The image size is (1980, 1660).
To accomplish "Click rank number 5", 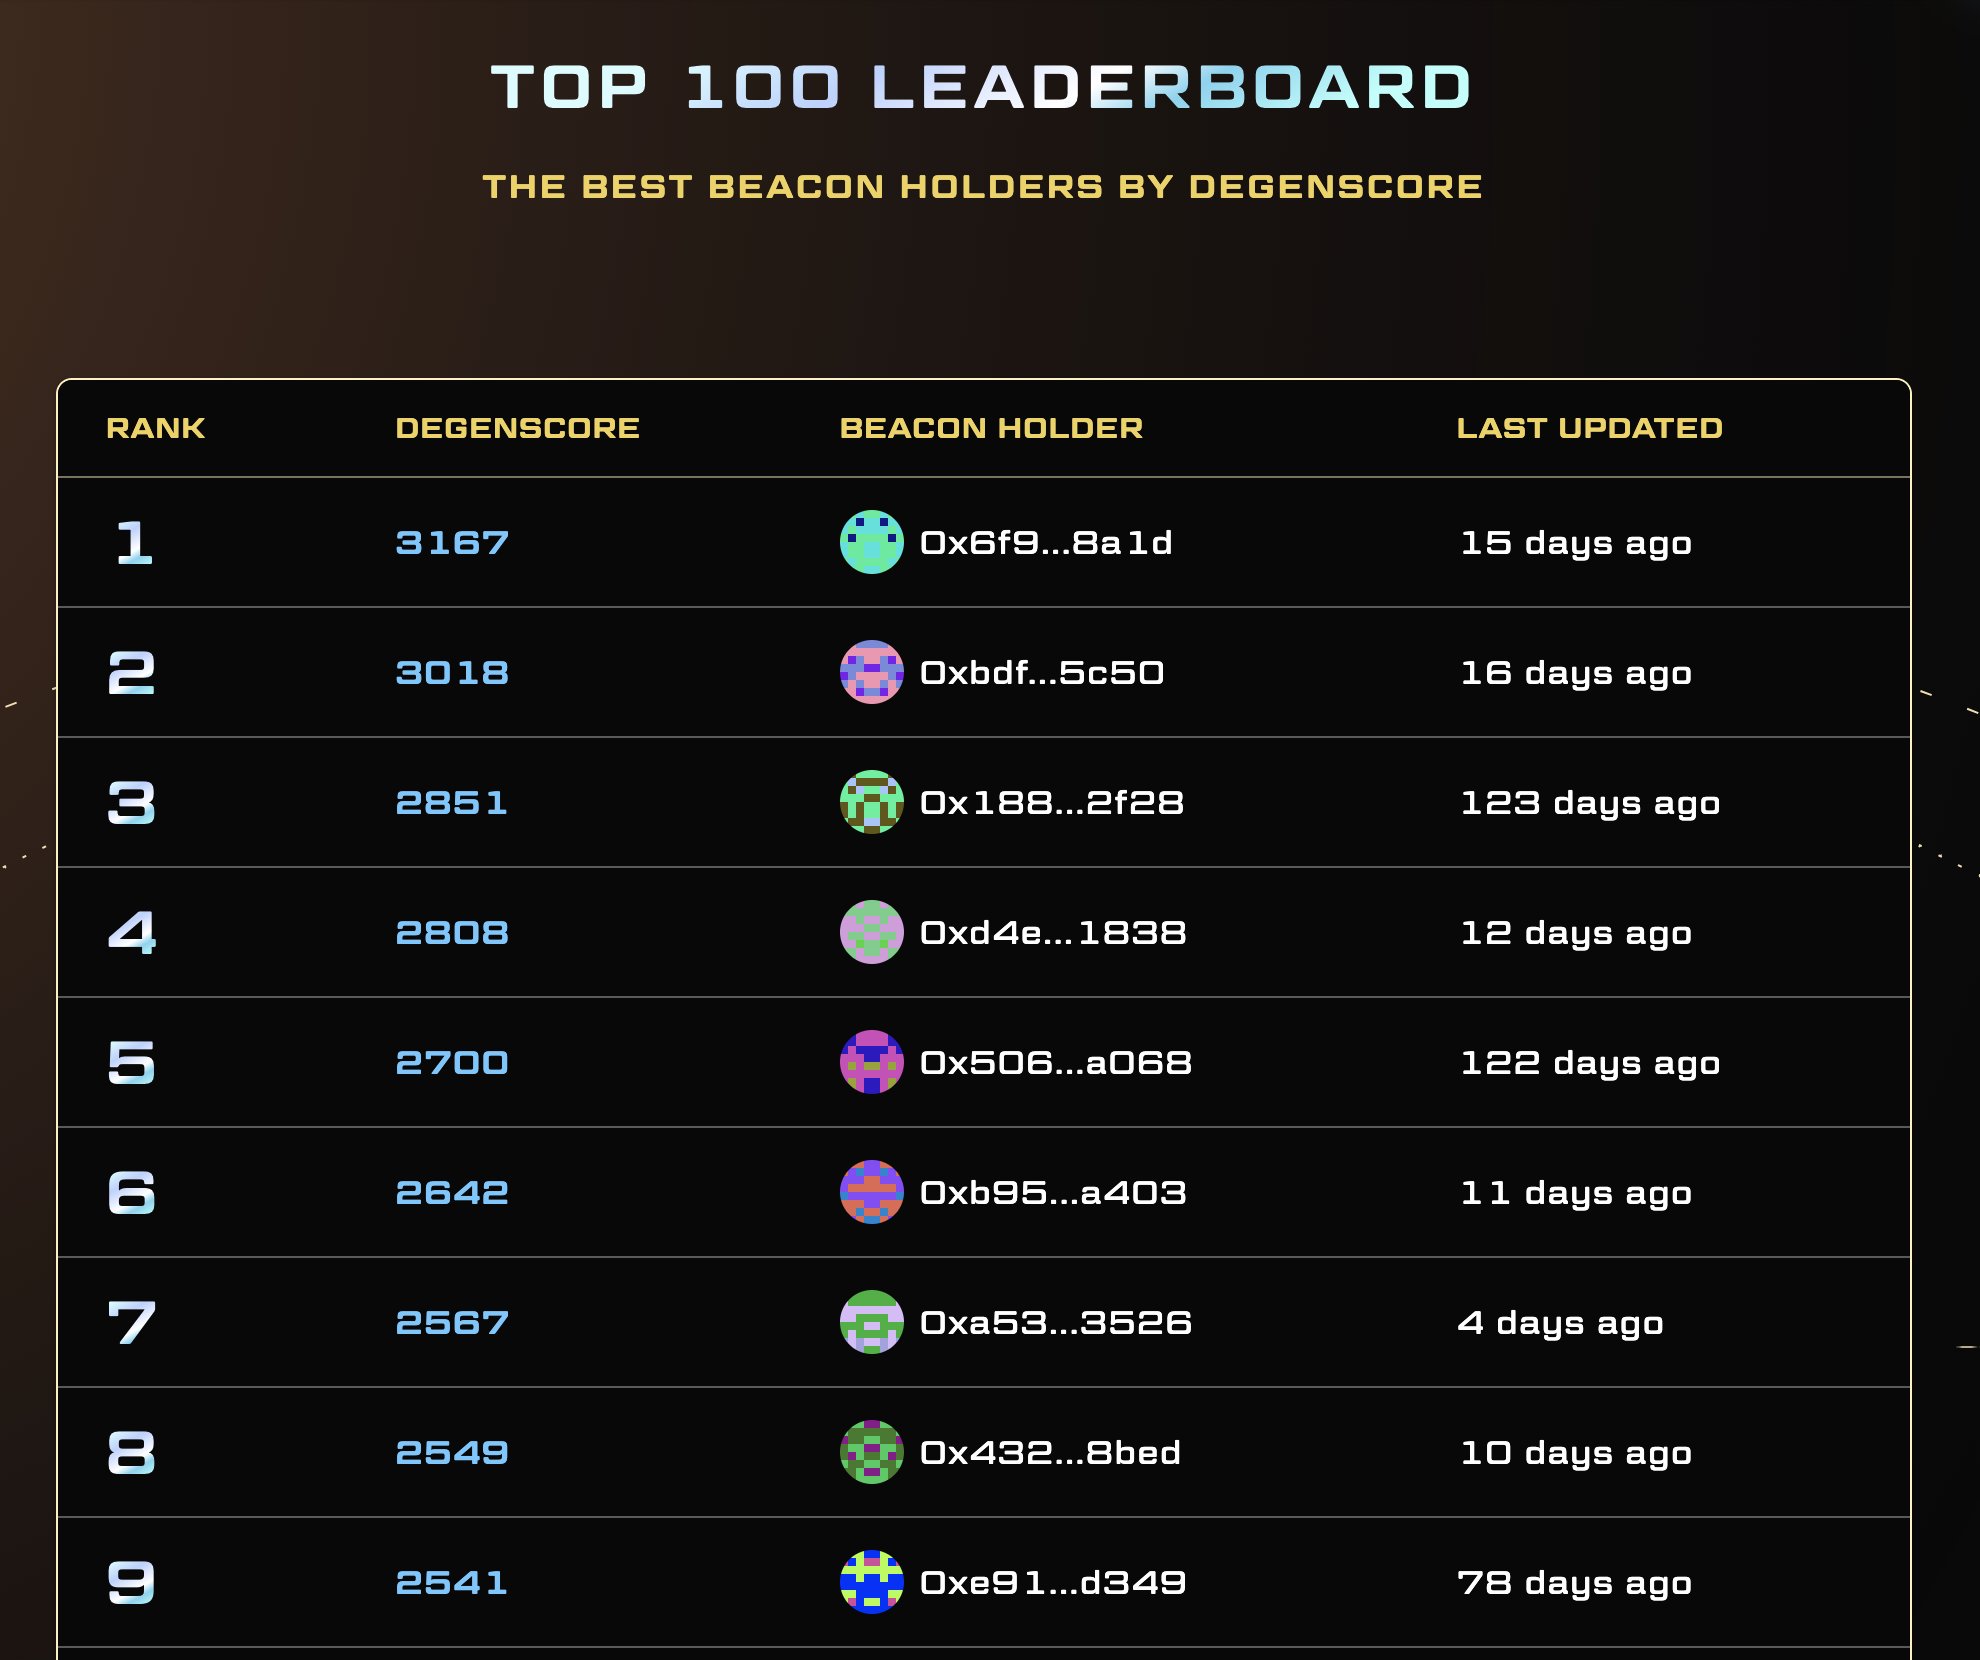I will pyautogui.click(x=132, y=1063).
